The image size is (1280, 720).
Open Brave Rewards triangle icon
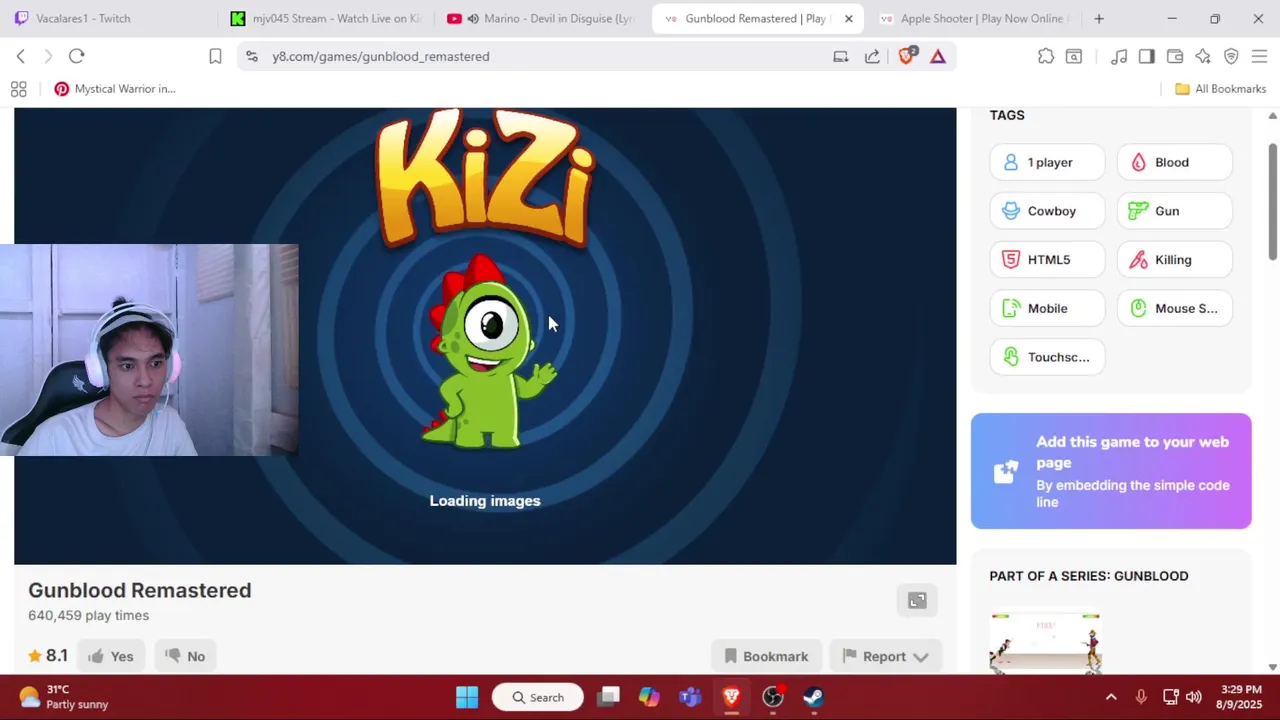[x=938, y=56]
